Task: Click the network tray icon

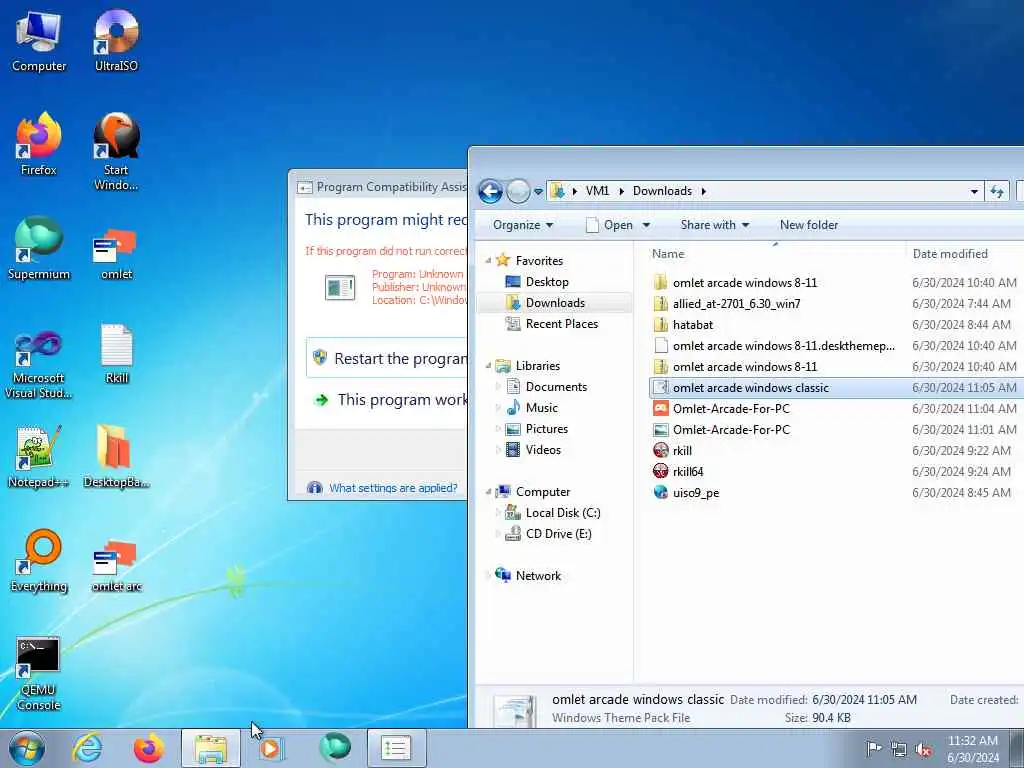Action: click(899, 748)
